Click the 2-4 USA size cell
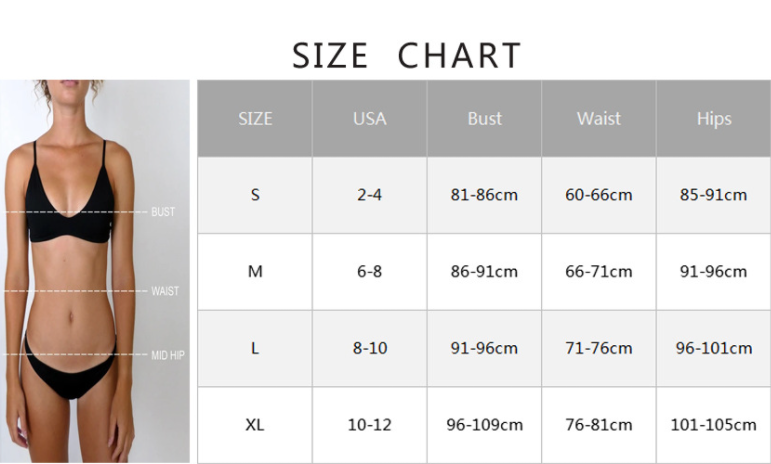Screen dimensions: 771x464 coord(369,195)
